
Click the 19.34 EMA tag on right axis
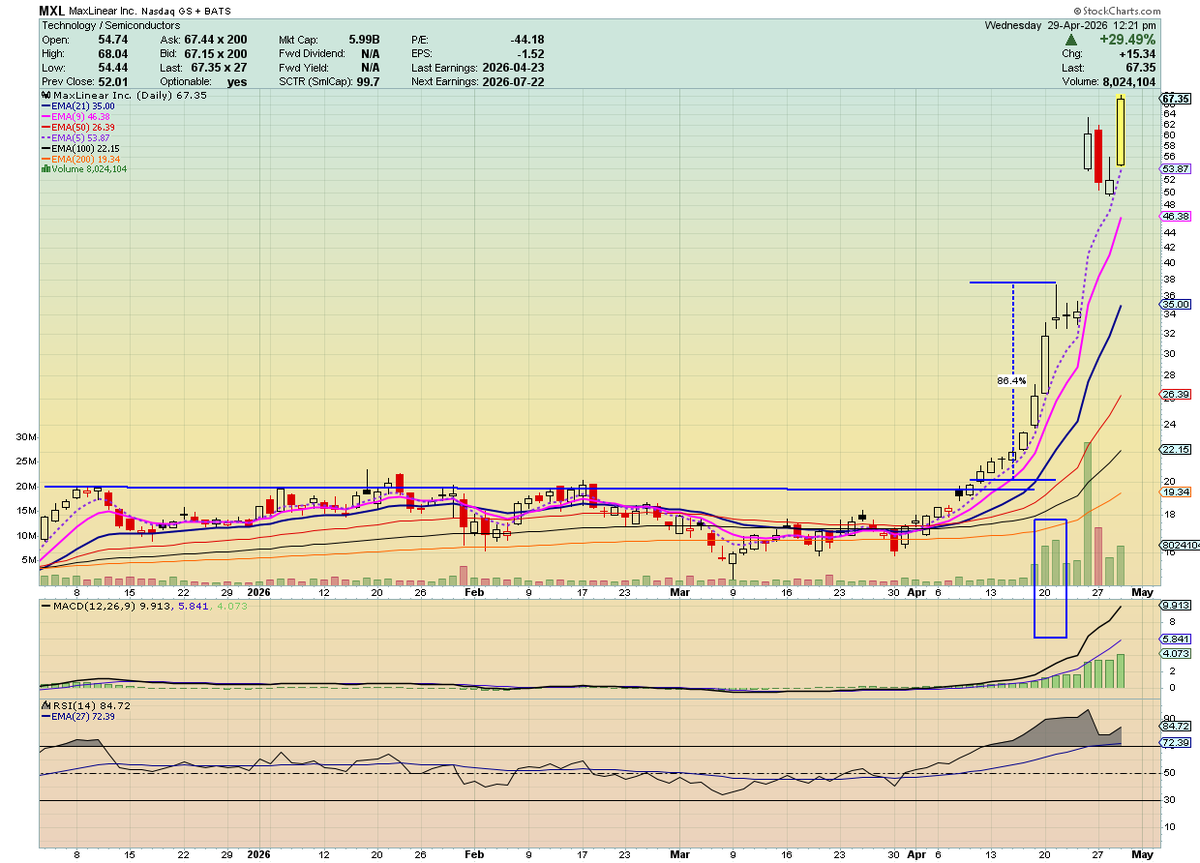1176,492
